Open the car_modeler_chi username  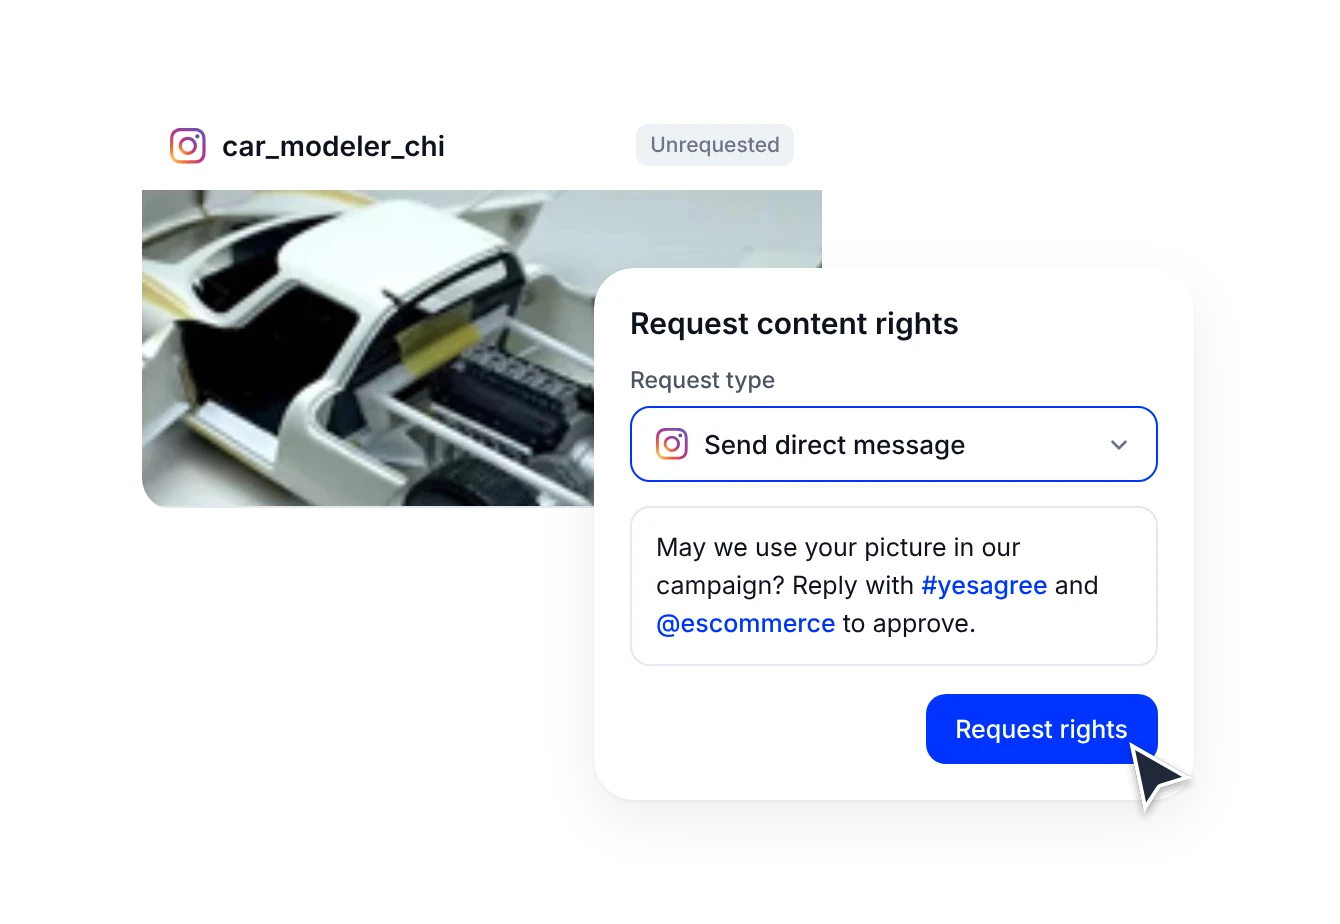click(333, 146)
